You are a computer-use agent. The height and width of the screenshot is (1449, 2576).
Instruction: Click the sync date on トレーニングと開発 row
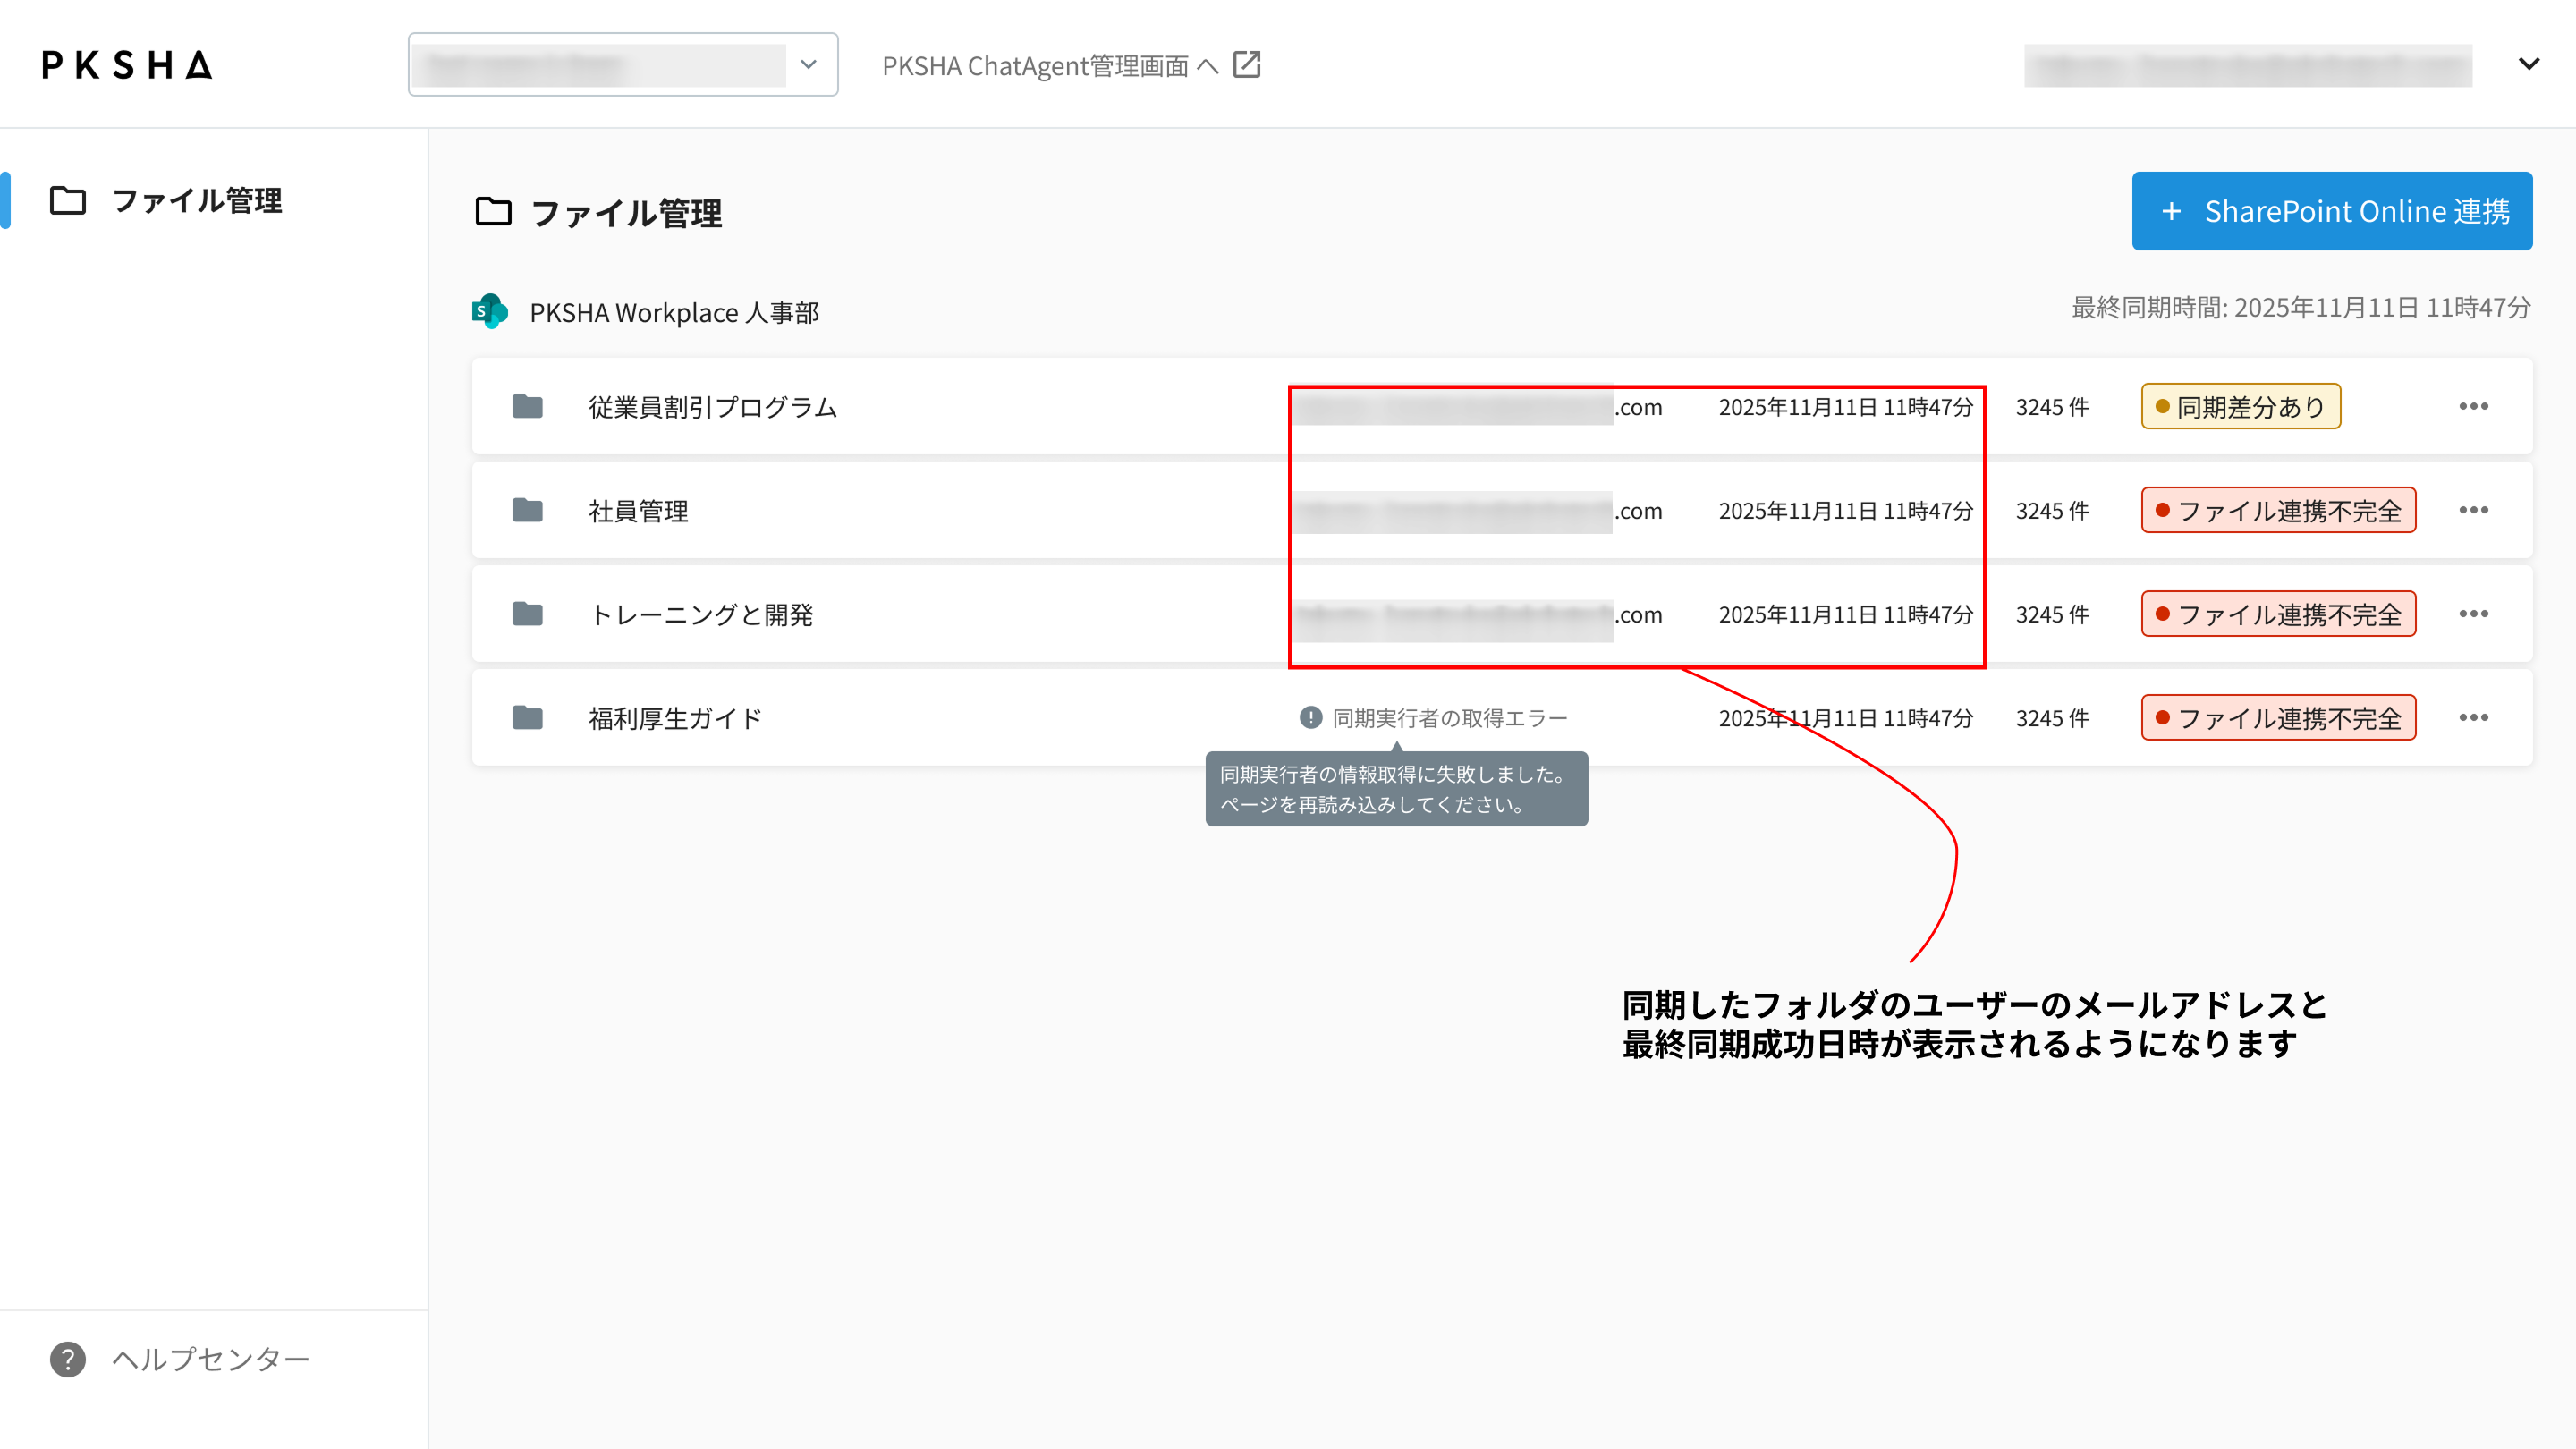tap(1845, 615)
